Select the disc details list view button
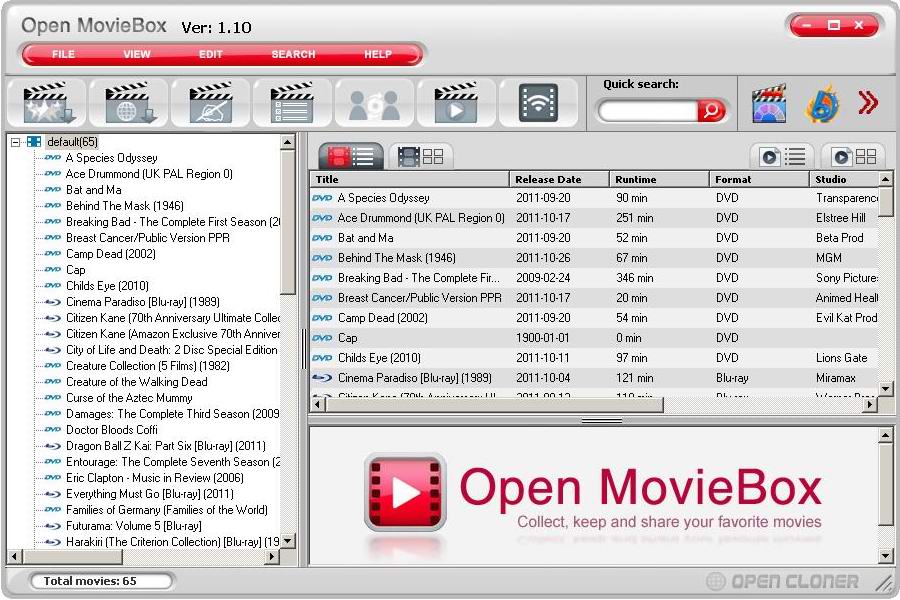 (782, 156)
